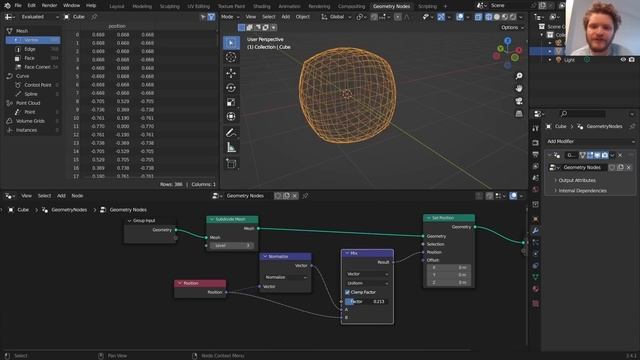Toggle show gizmo in viewport header

tap(441, 17)
